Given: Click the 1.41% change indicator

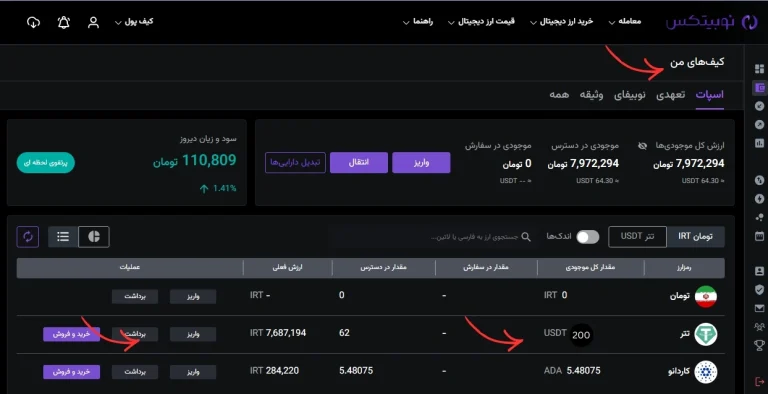Looking at the screenshot, I should (218, 189).
